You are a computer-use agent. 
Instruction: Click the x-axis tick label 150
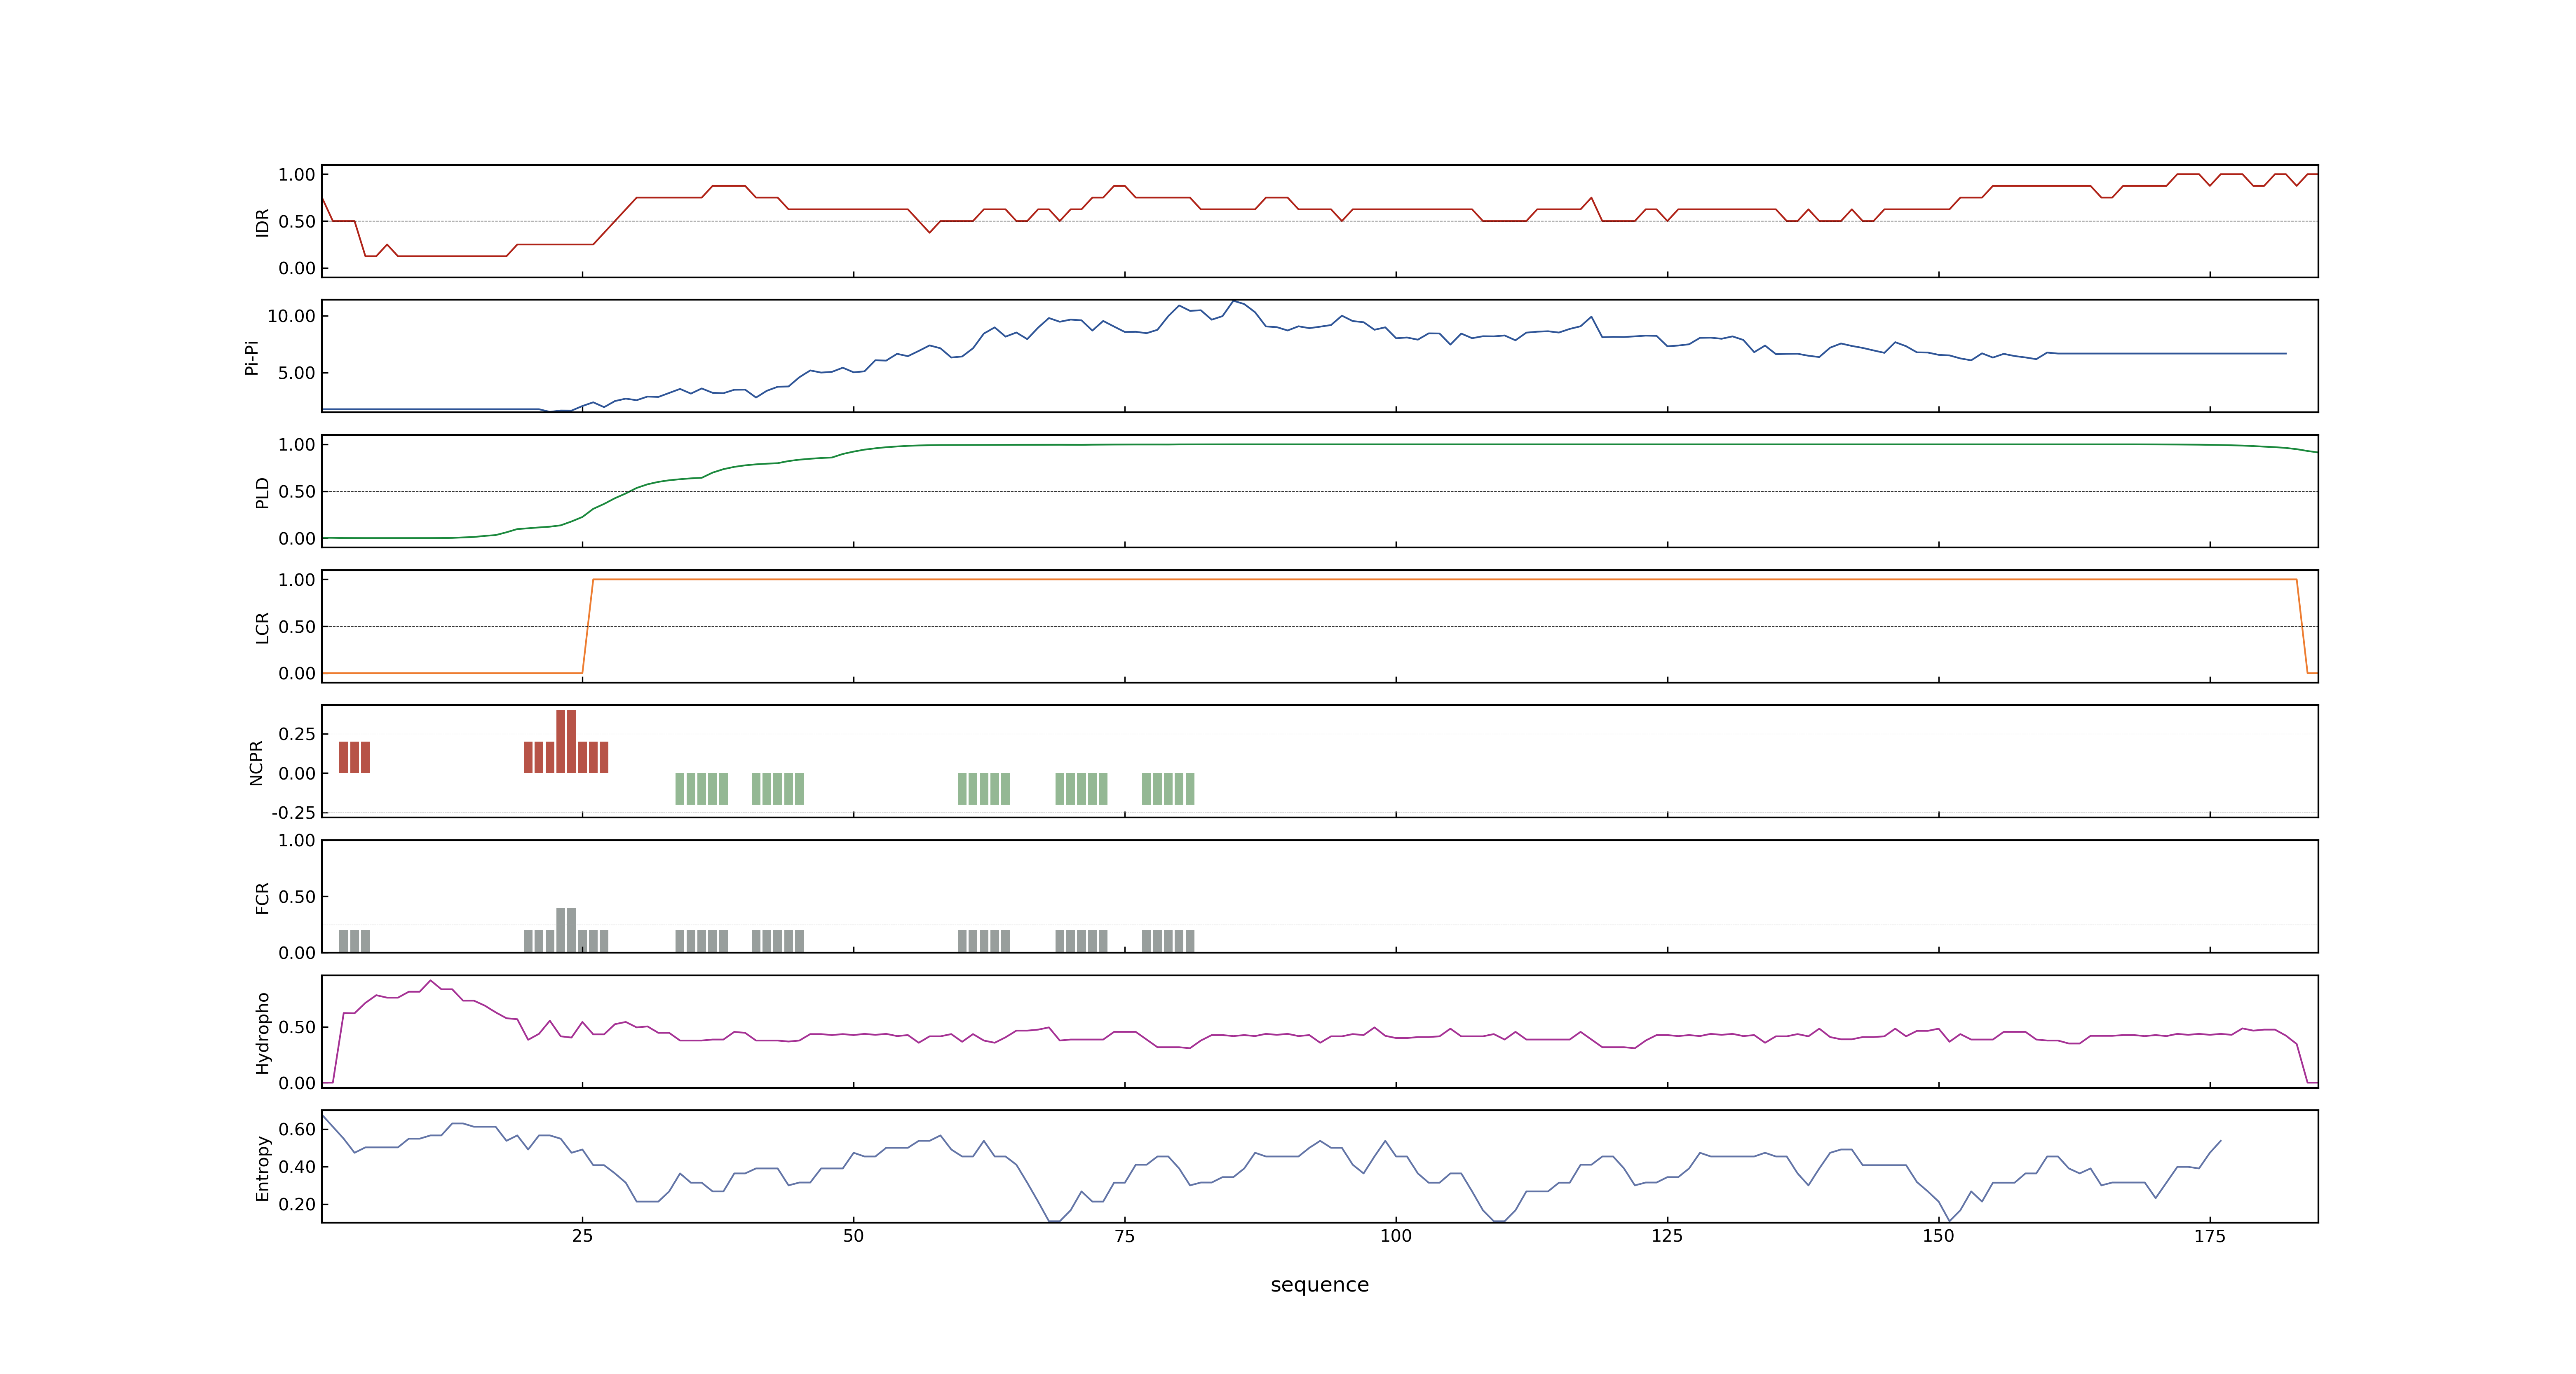pyautogui.click(x=1938, y=1236)
